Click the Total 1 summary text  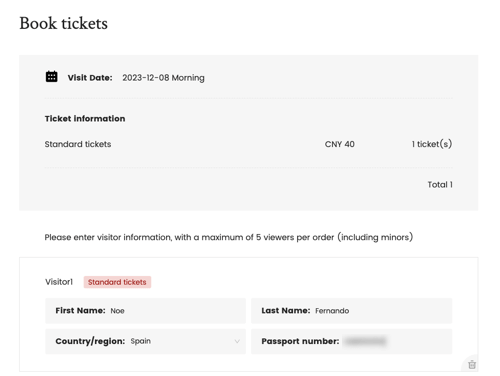440,185
